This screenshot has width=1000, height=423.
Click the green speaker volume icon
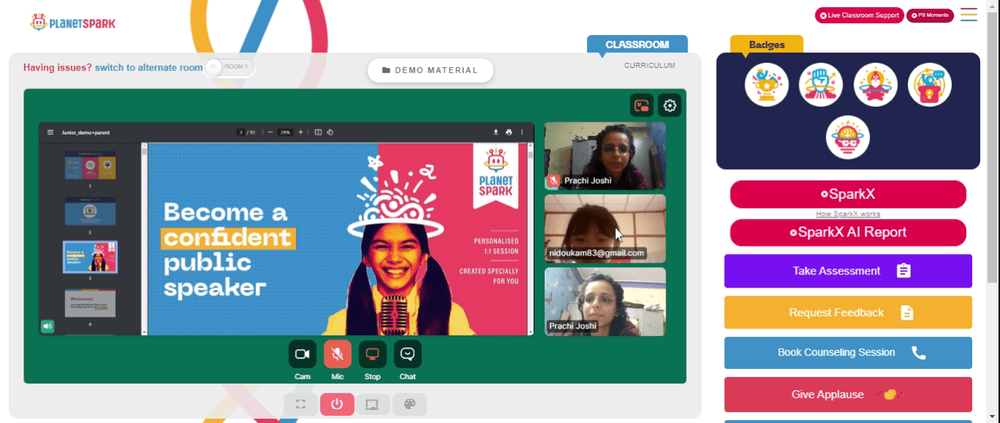pyautogui.click(x=47, y=327)
